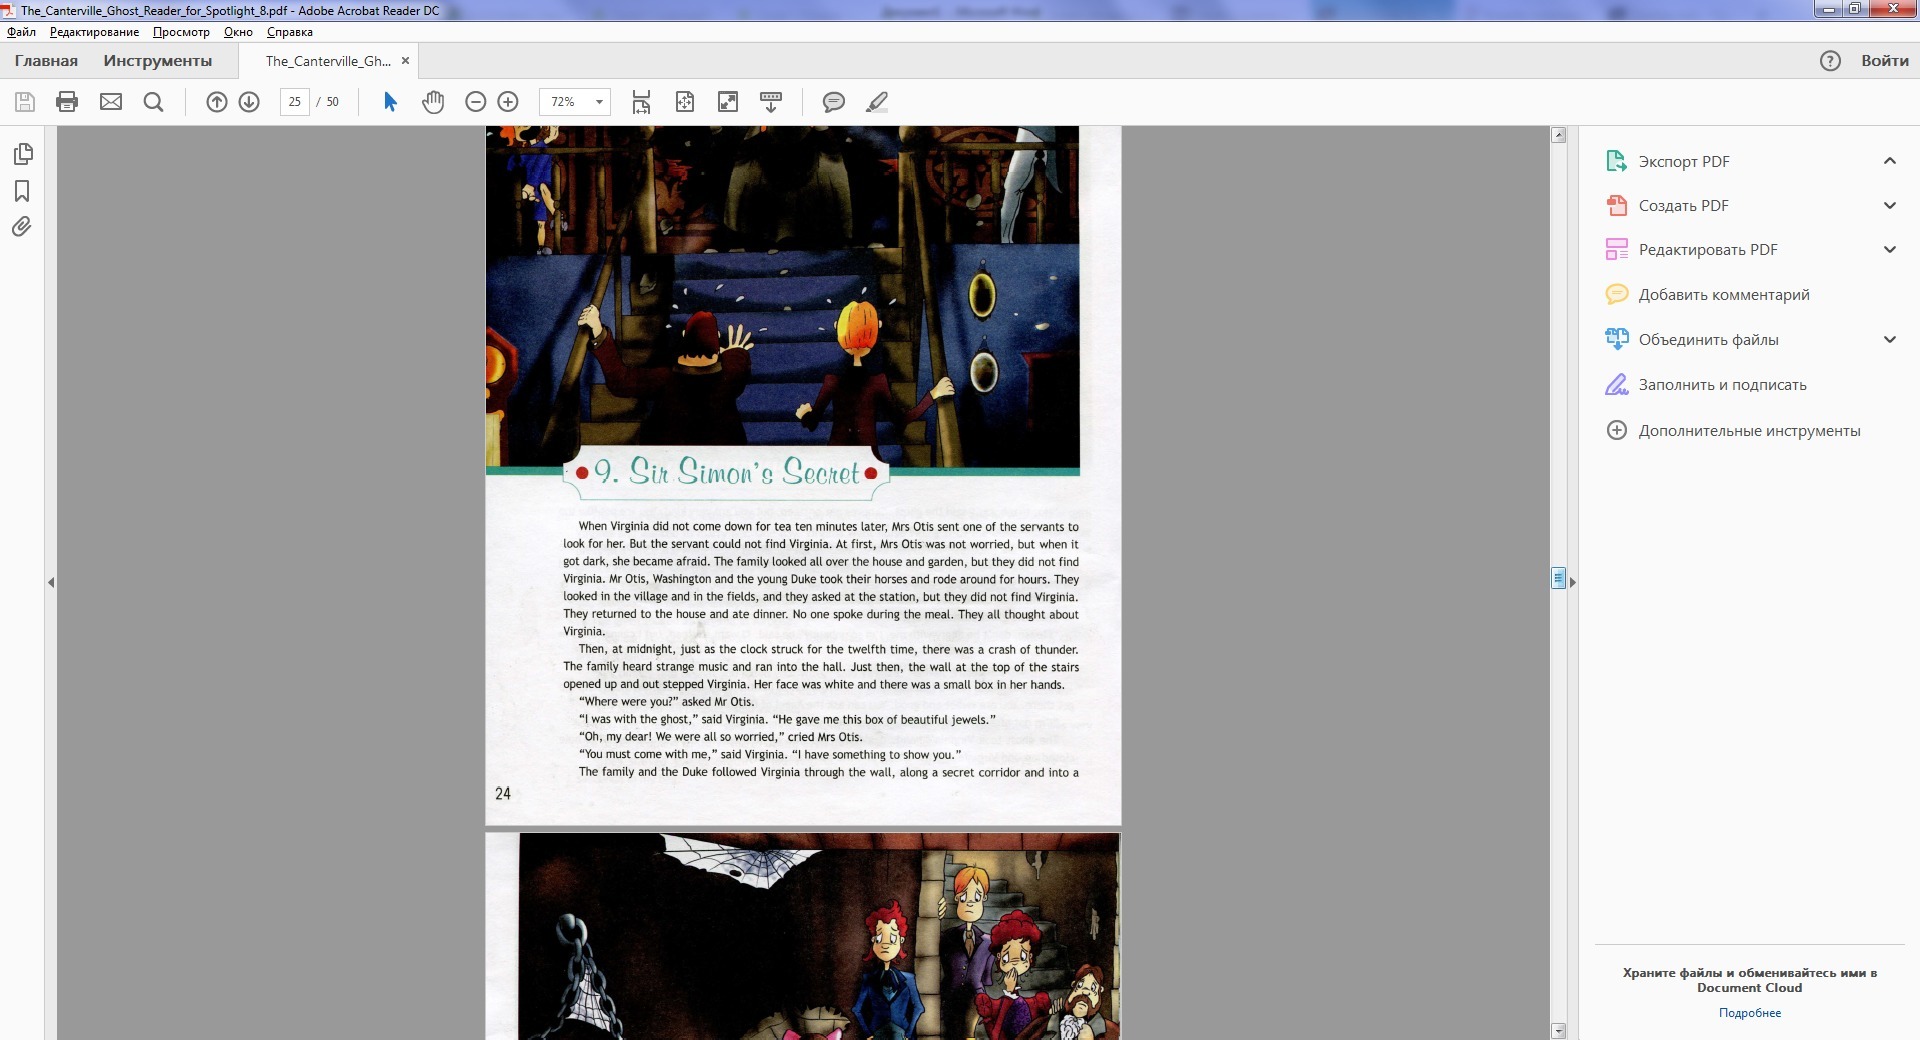The image size is (1920, 1040).
Task: Go to previous page arrow
Action: click(x=217, y=102)
